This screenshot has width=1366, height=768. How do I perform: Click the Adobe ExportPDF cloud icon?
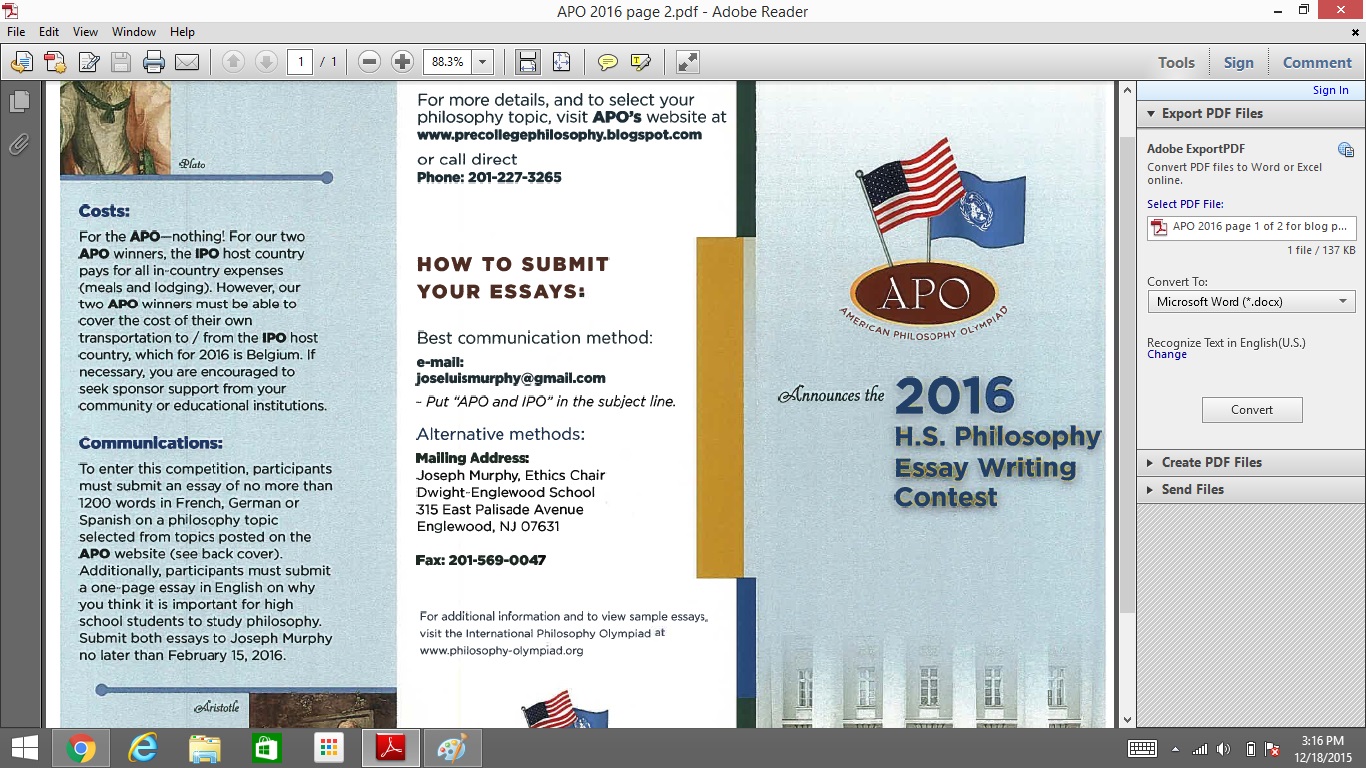pyautogui.click(x=1345, y=150)
